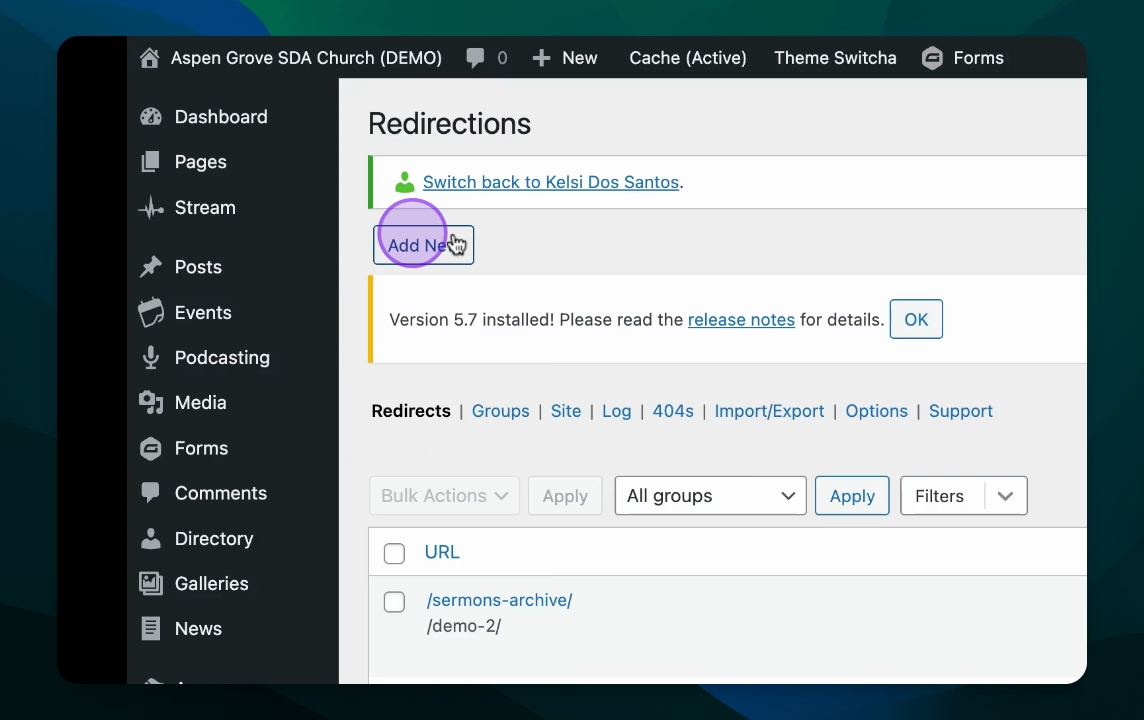The height and width of the screenshot is (720, 1144).
Task: Open the Posts menu
Action: 198,267
